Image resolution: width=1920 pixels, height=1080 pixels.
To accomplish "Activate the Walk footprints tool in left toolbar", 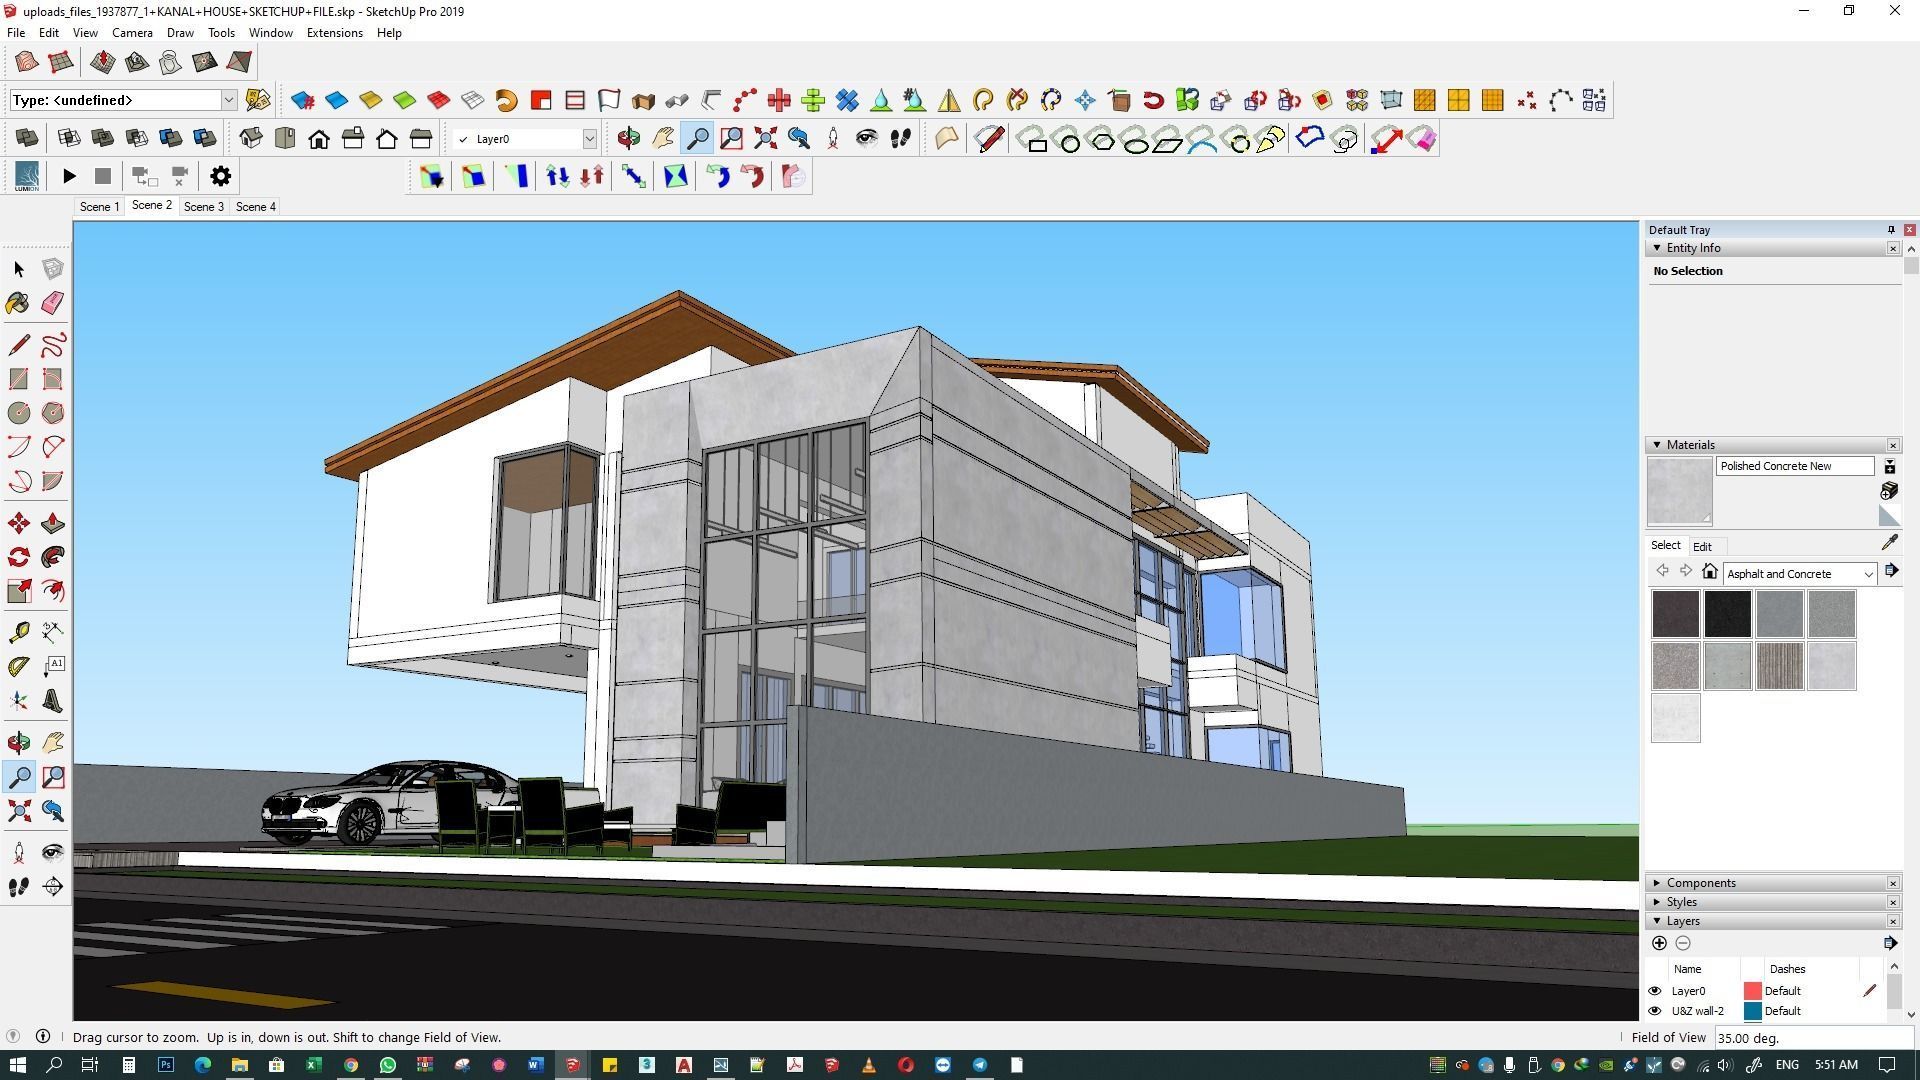I will (x=19, y=886).
